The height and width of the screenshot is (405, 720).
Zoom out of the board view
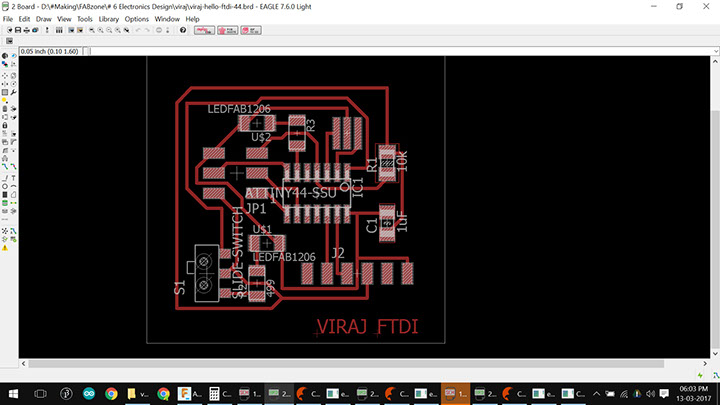[109, 30]
